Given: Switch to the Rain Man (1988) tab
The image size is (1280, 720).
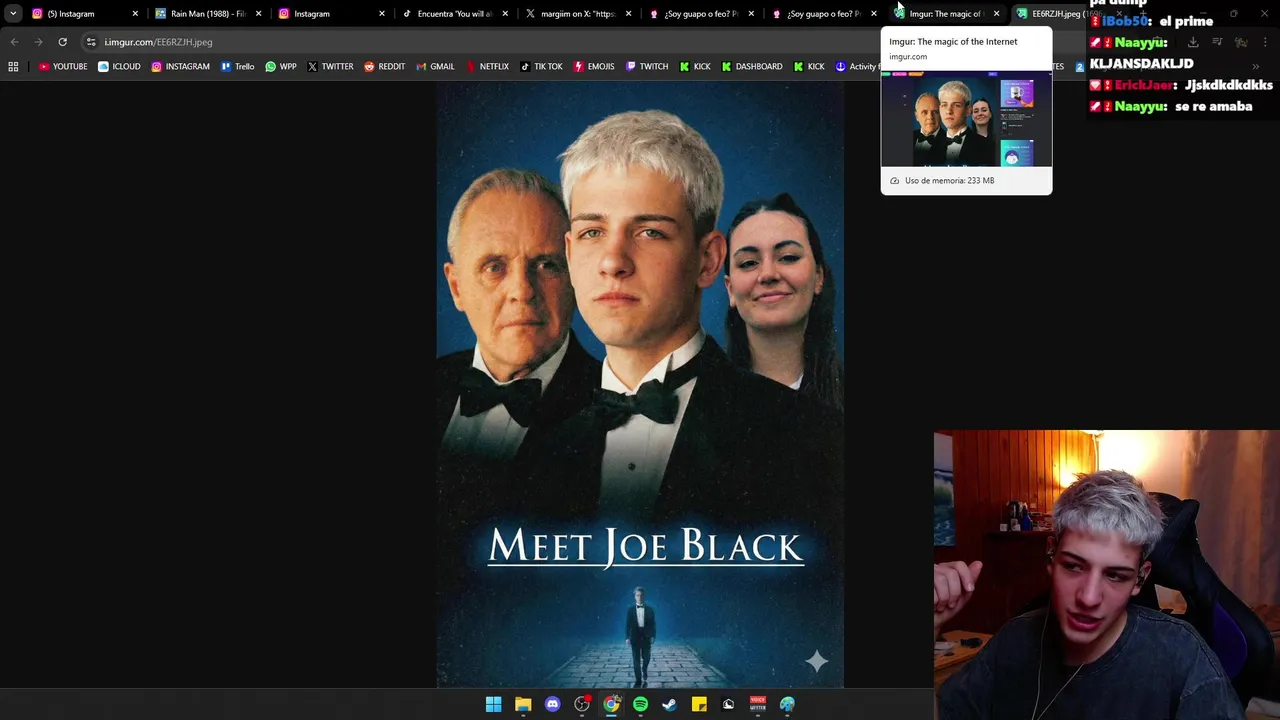Looking at the screenshot, I should pos(208,14).
